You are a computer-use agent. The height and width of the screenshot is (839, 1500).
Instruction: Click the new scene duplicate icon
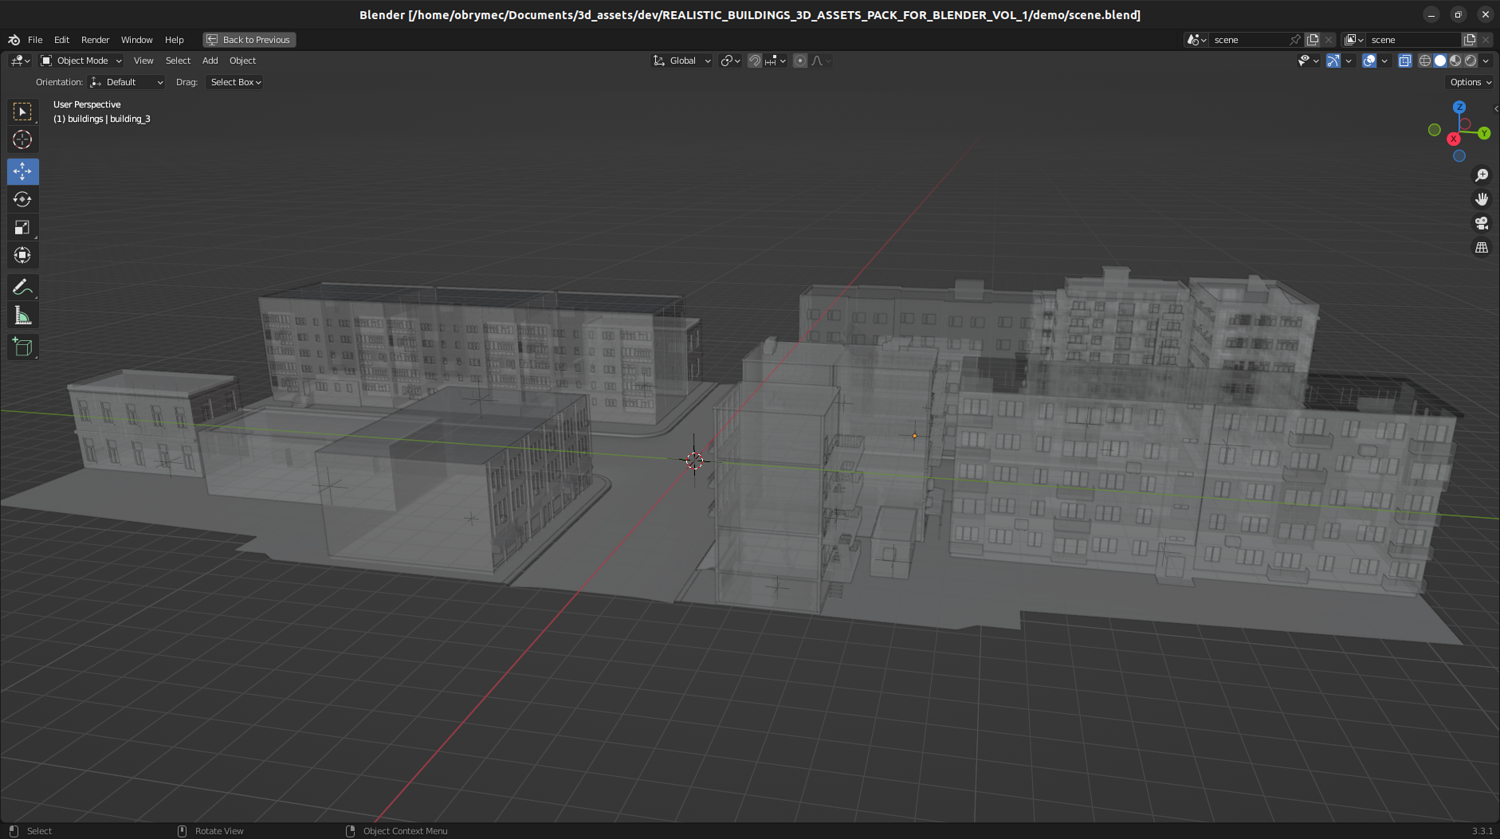tap(1313, 40)
